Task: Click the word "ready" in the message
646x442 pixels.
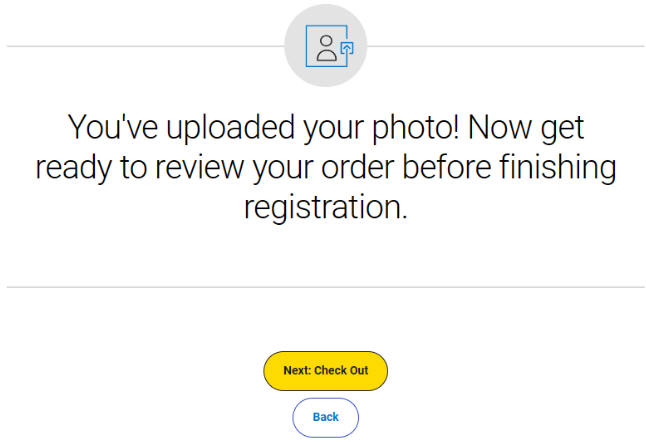Action: [73, 168]
